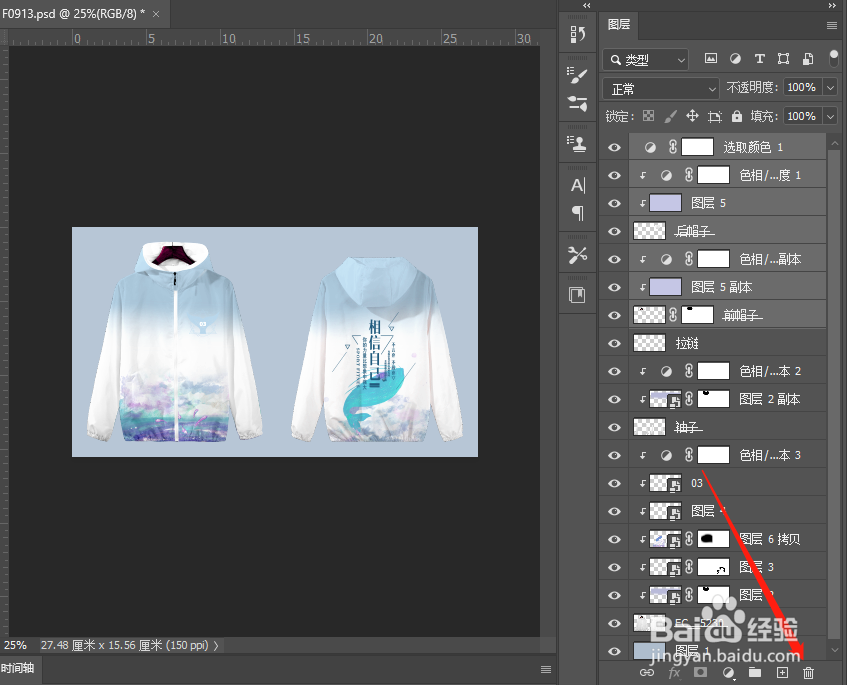Collapse the icon dock with double arrows
Image resolution: width=847 pixels, height=685 pixels.
coord(586,5)
